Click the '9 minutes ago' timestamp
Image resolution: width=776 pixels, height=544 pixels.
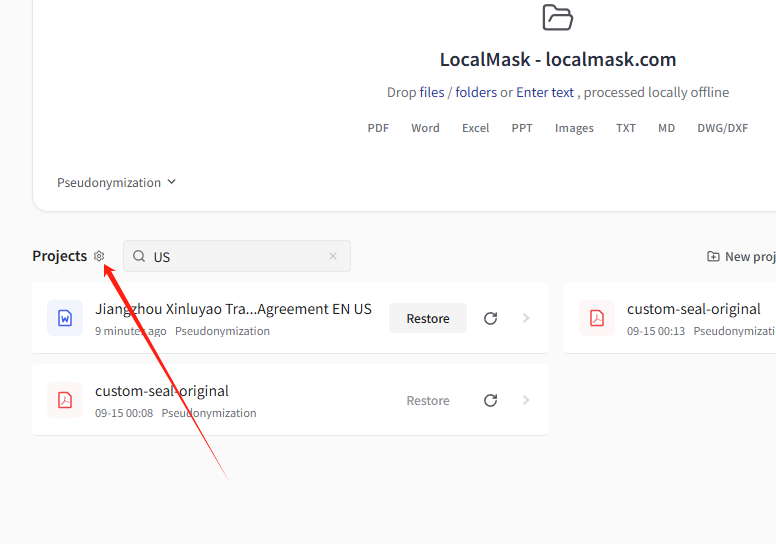(131, 331)
